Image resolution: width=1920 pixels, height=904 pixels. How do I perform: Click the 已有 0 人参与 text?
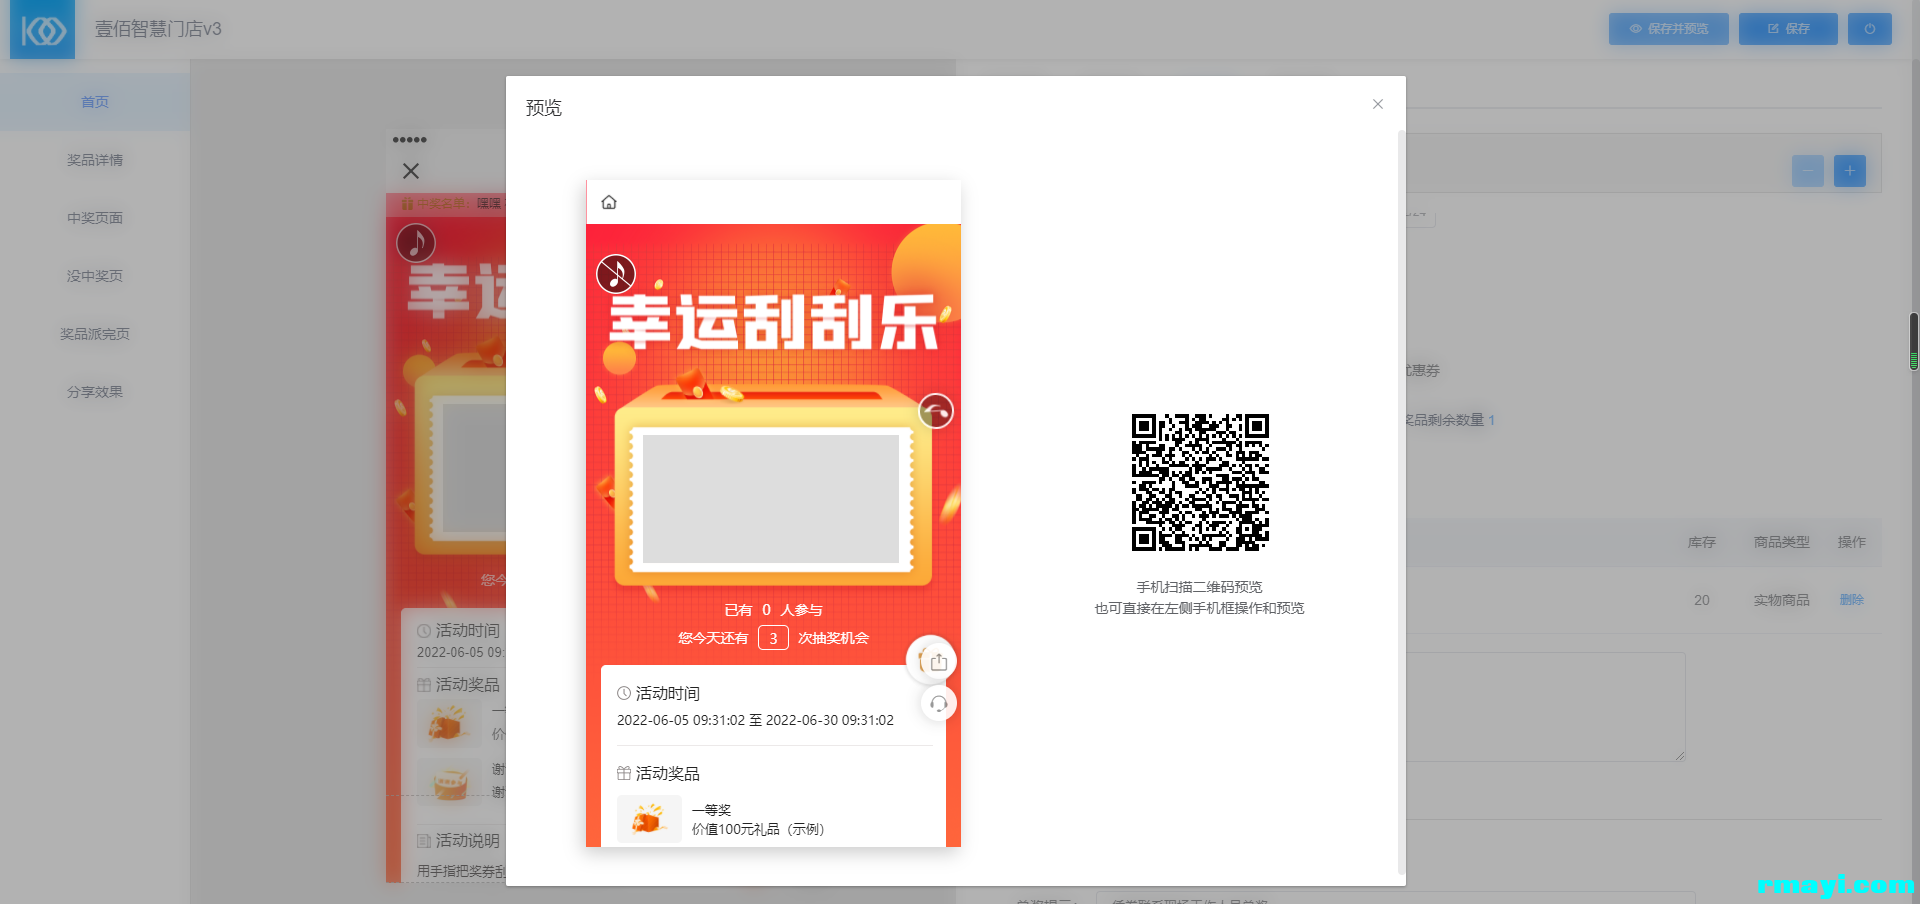[x=773, y=610]
